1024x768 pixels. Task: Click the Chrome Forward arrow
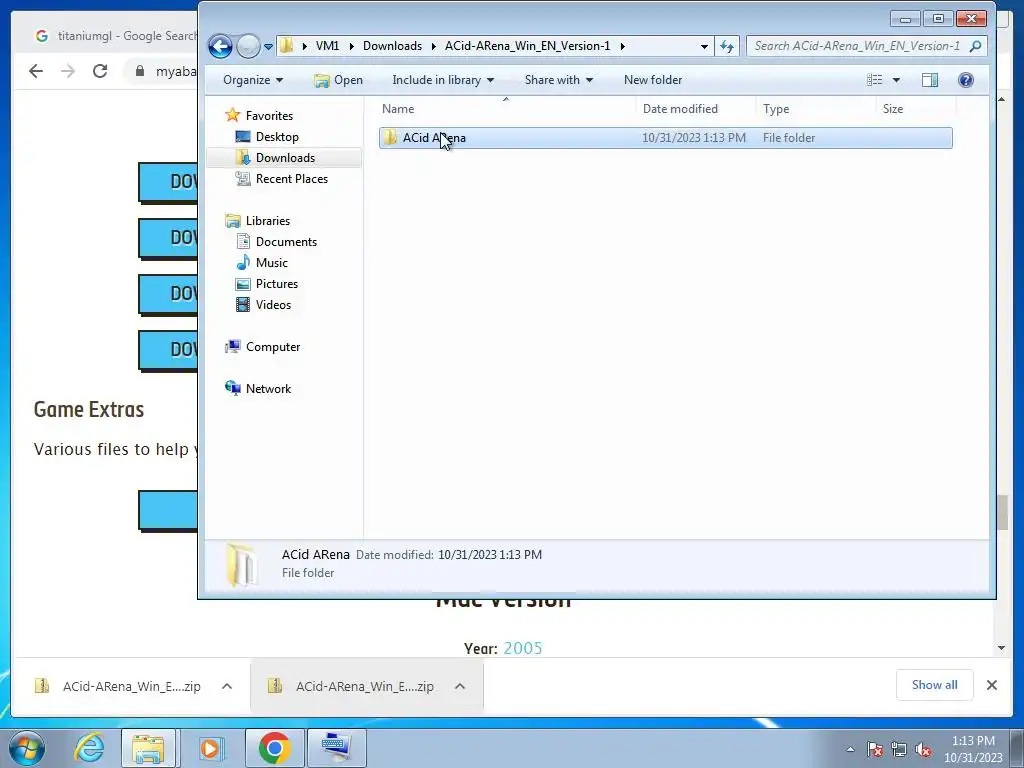click(68, 71)
